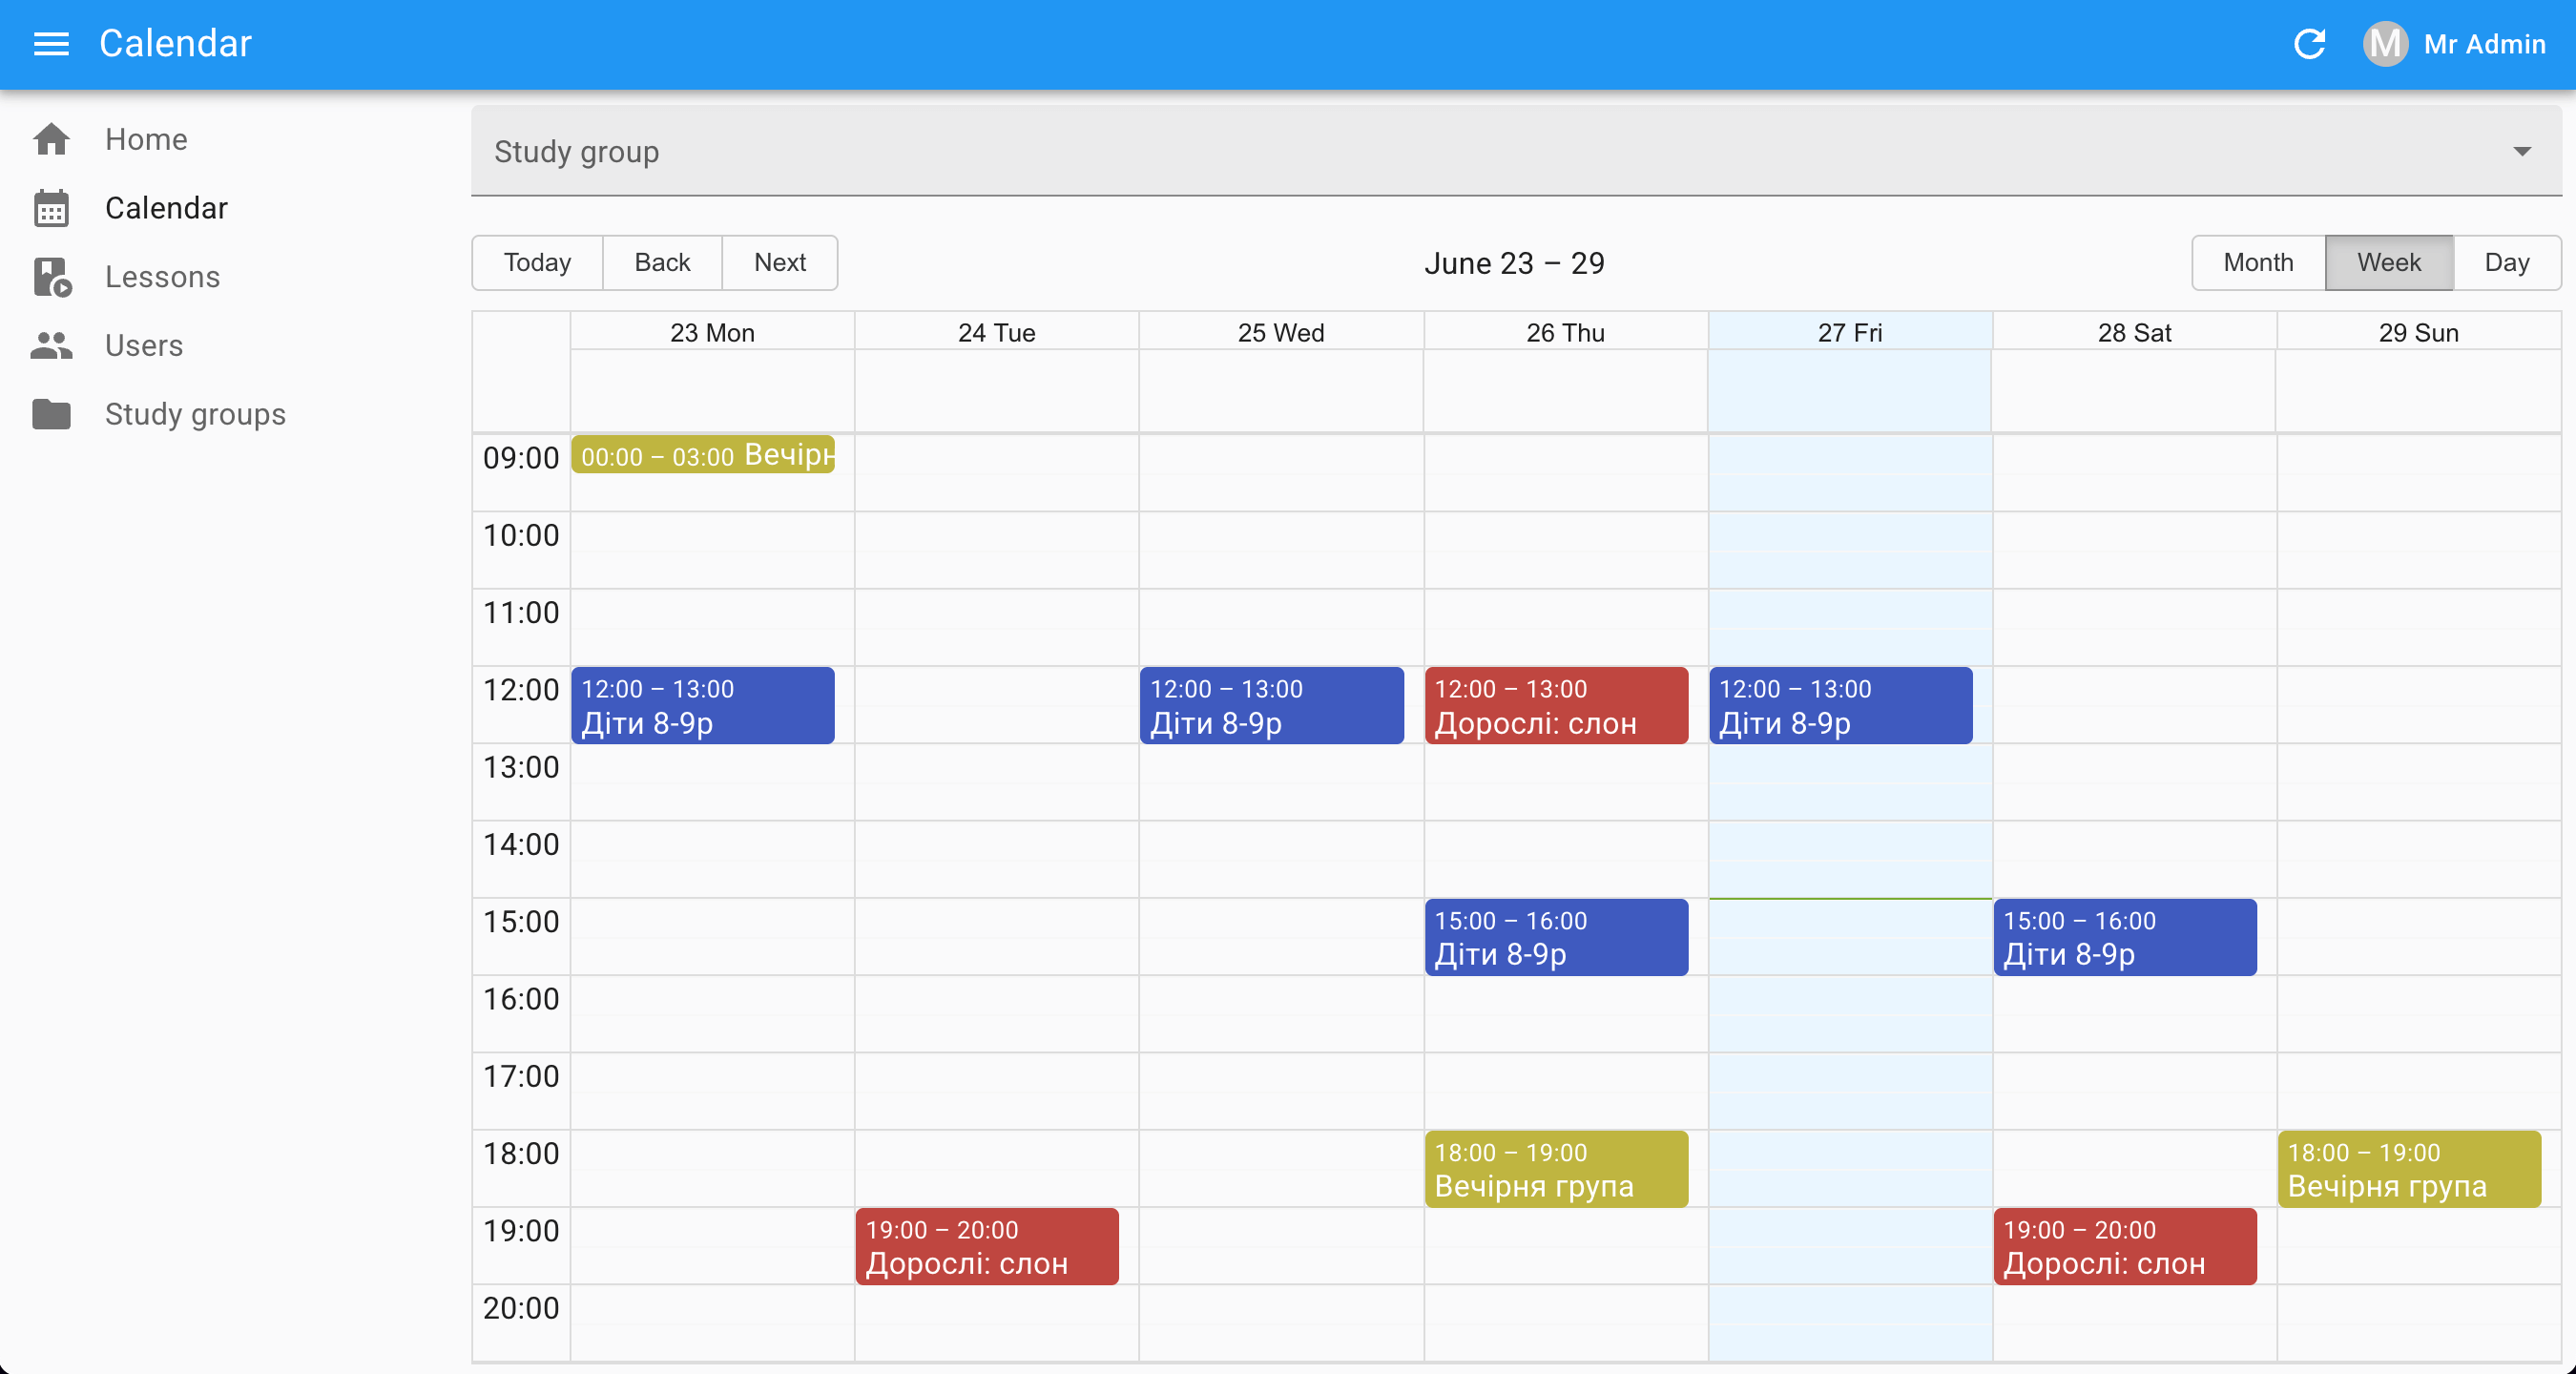Open the Mr Admin user menu
The width and height of the screenshot is (2576, 1374).
pyautogui.click(x=2484, y=44)
